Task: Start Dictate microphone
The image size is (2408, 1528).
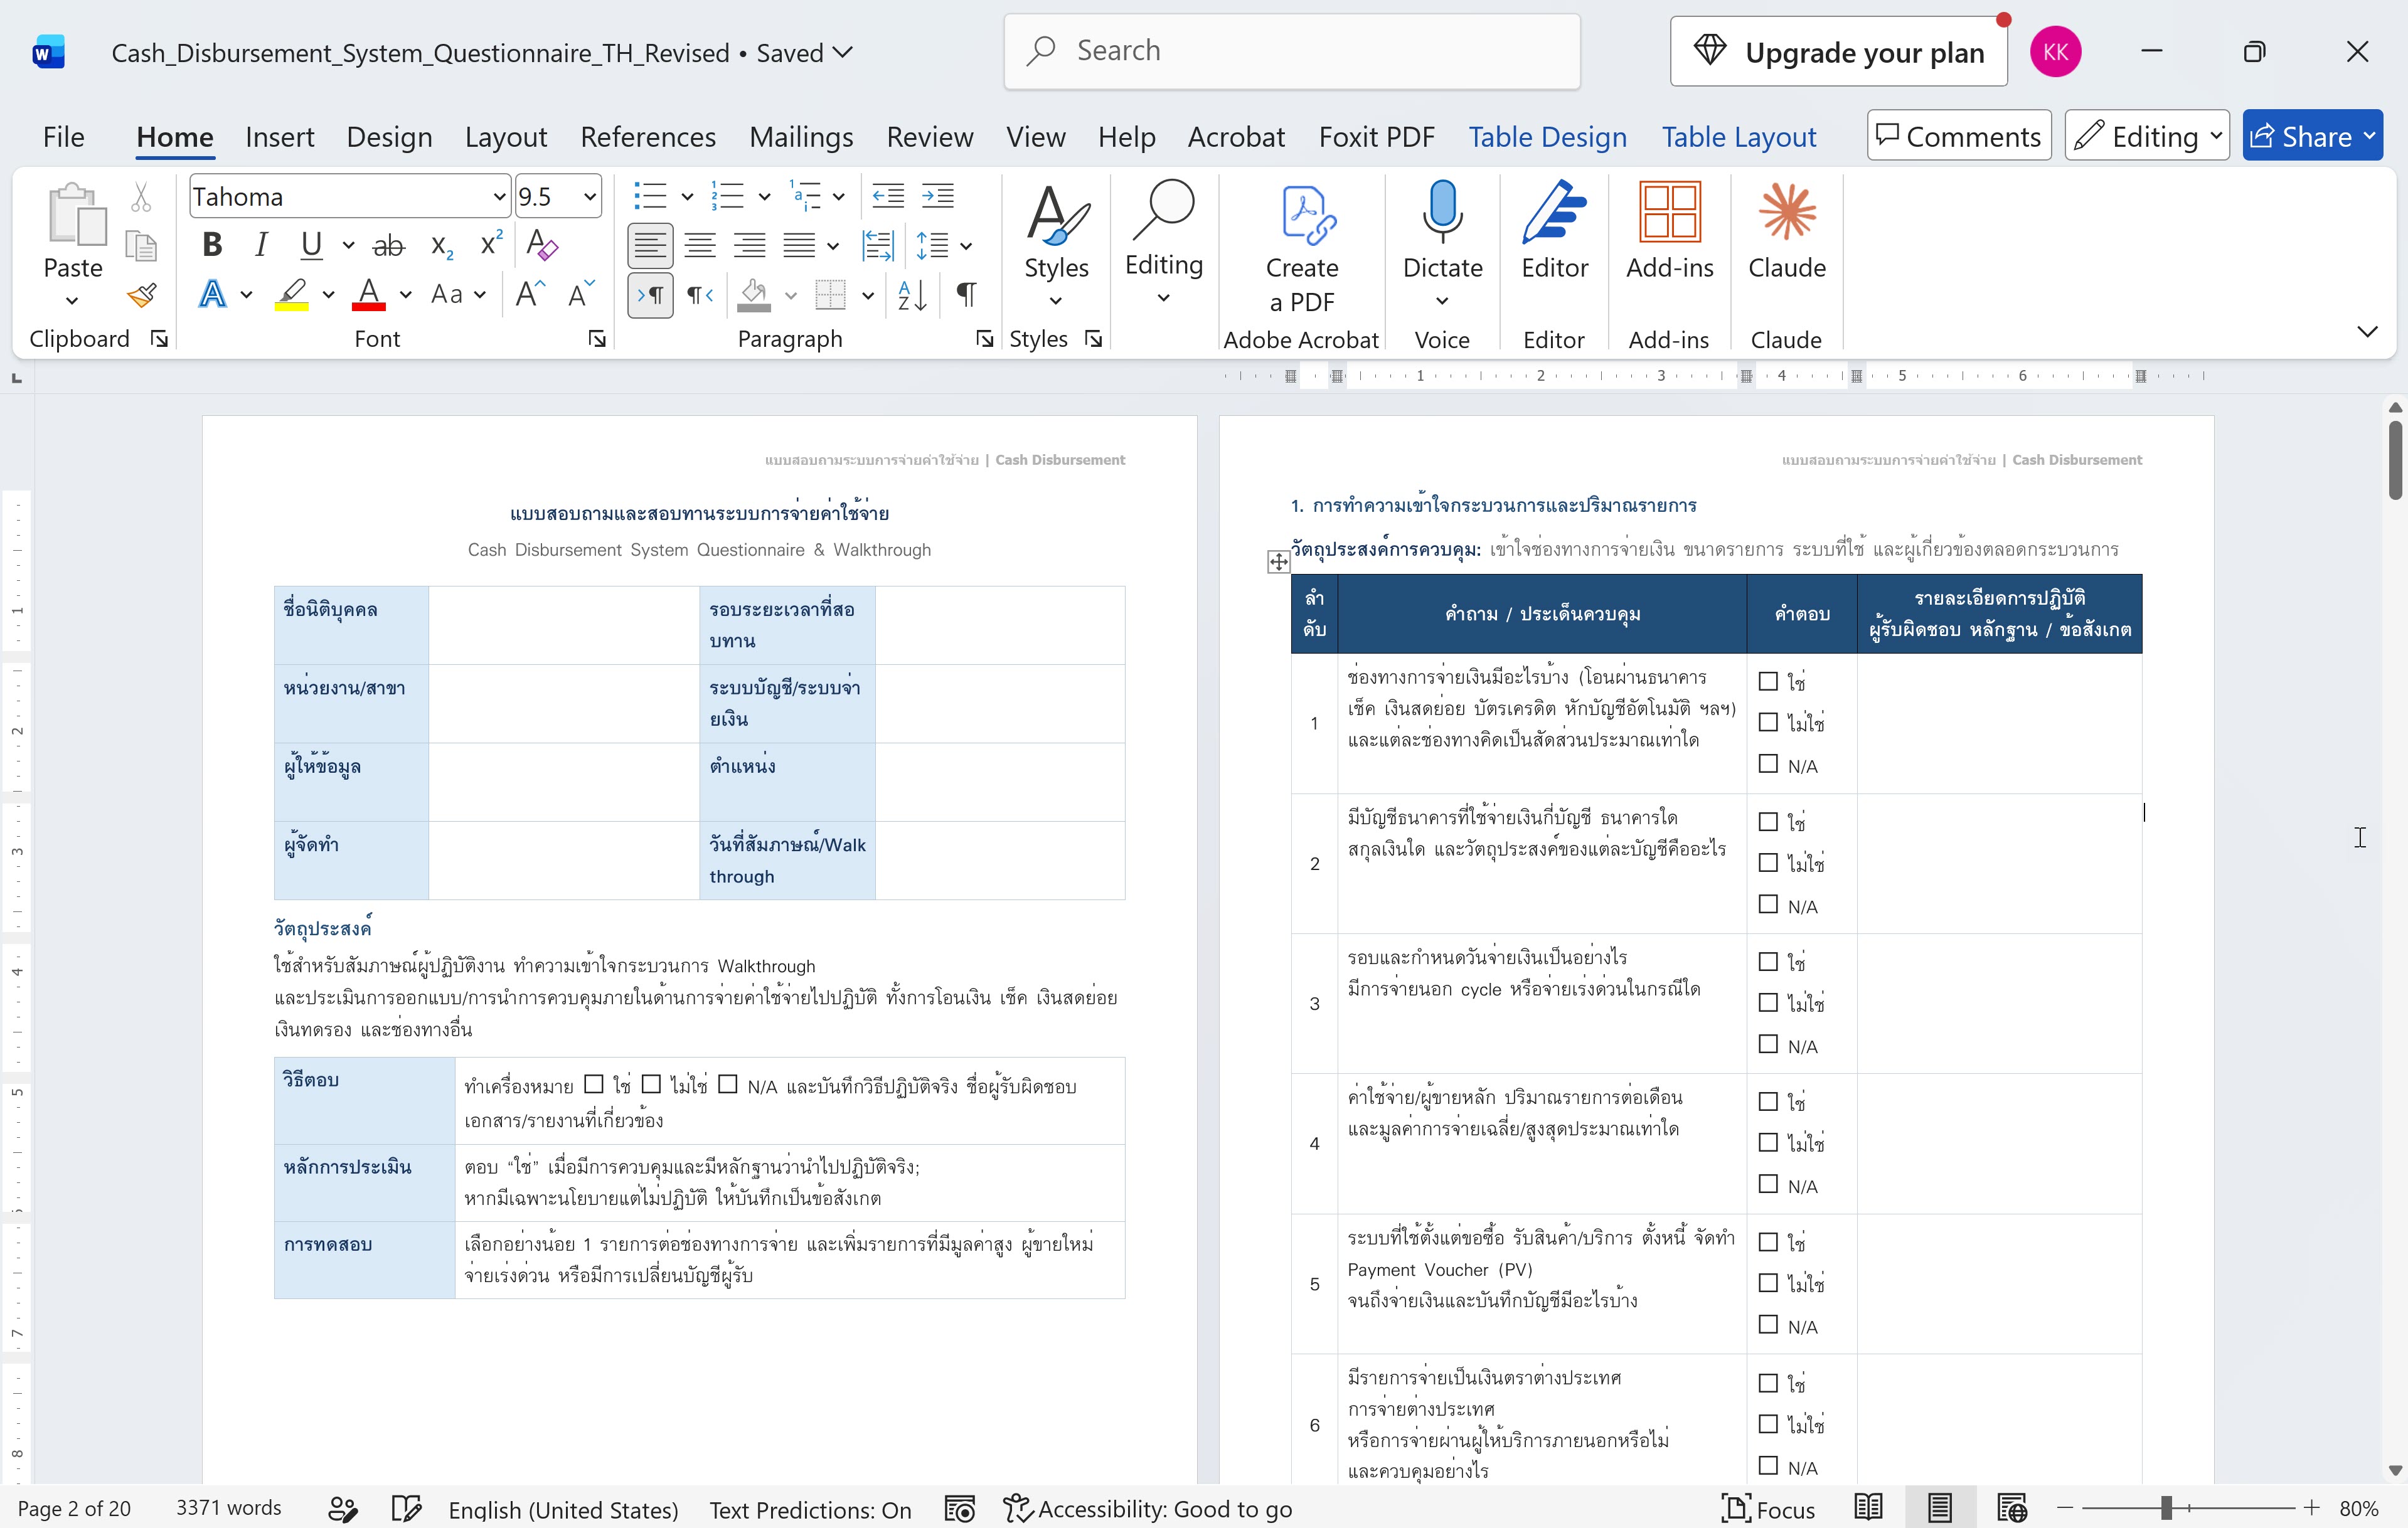Action: (x=1442, y=212)
